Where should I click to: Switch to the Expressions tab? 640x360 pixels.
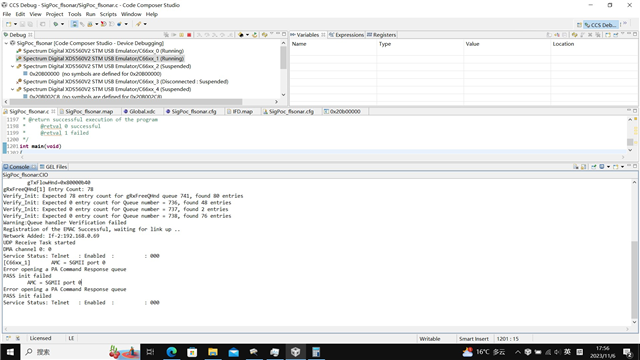point(346,35)
